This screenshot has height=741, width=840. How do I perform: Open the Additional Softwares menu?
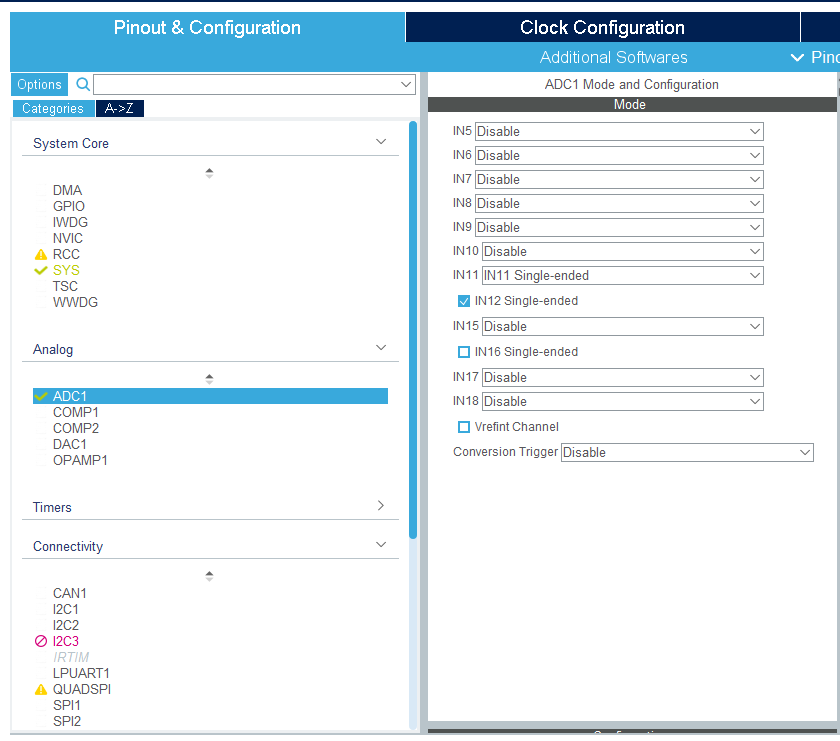point(613,57)
